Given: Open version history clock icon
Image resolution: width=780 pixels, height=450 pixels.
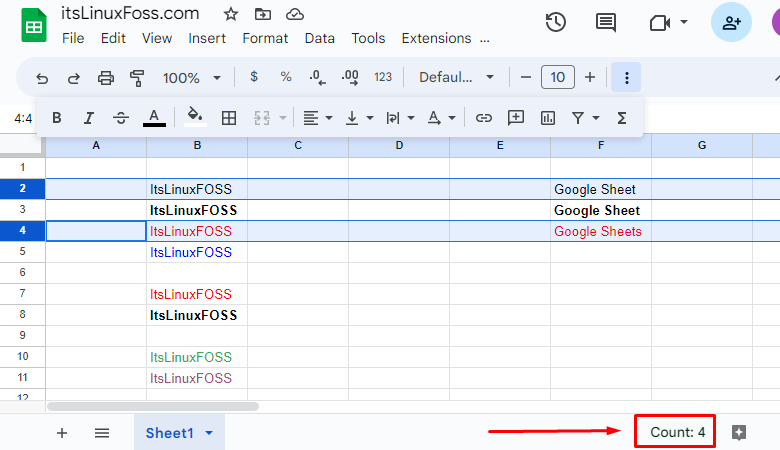Looking at the screenshot, I should click(x=556, y=22).
